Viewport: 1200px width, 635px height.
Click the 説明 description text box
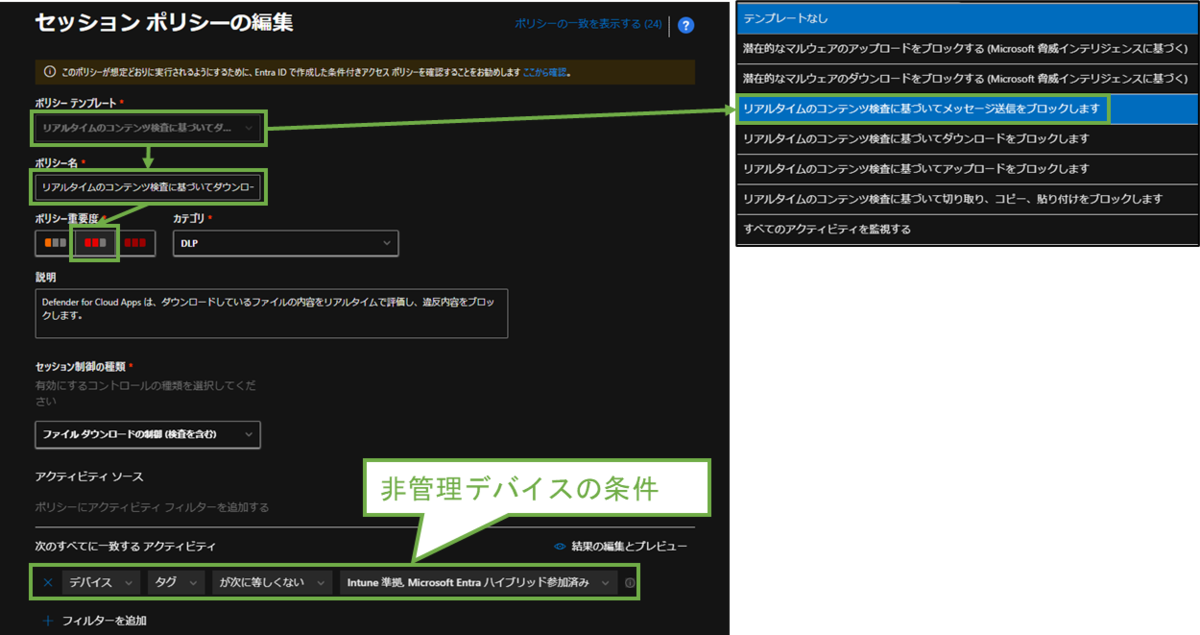271,313
